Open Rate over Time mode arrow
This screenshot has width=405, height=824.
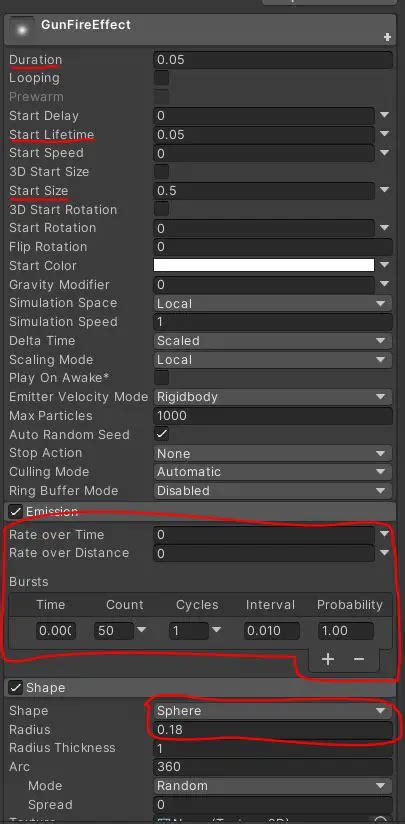coord(385,534)
